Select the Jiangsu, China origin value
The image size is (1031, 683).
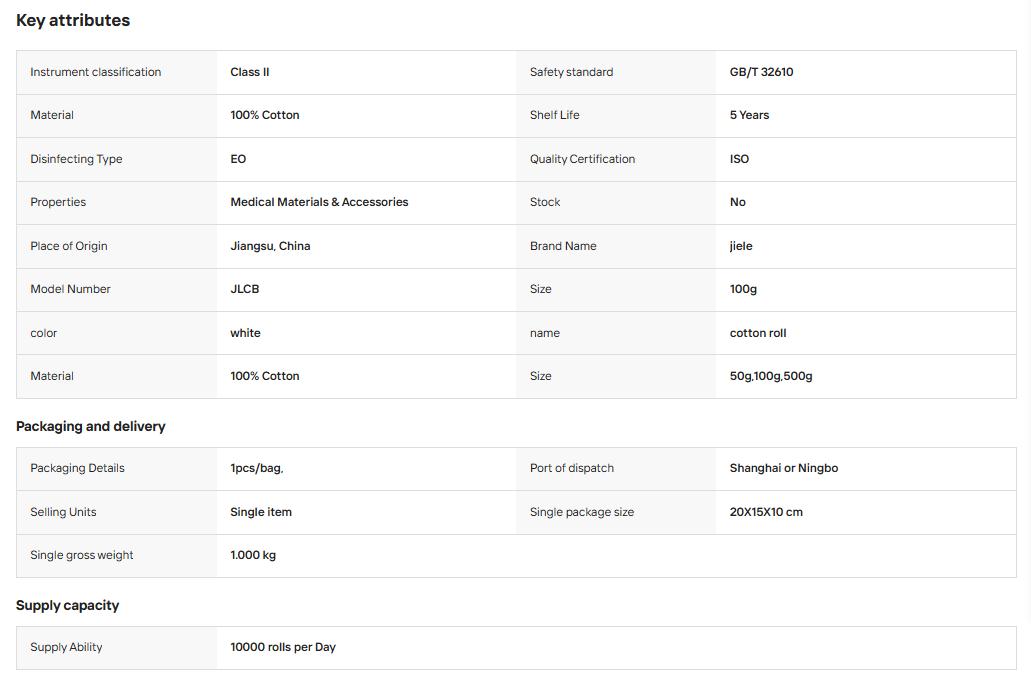click(x=270, y=246)
